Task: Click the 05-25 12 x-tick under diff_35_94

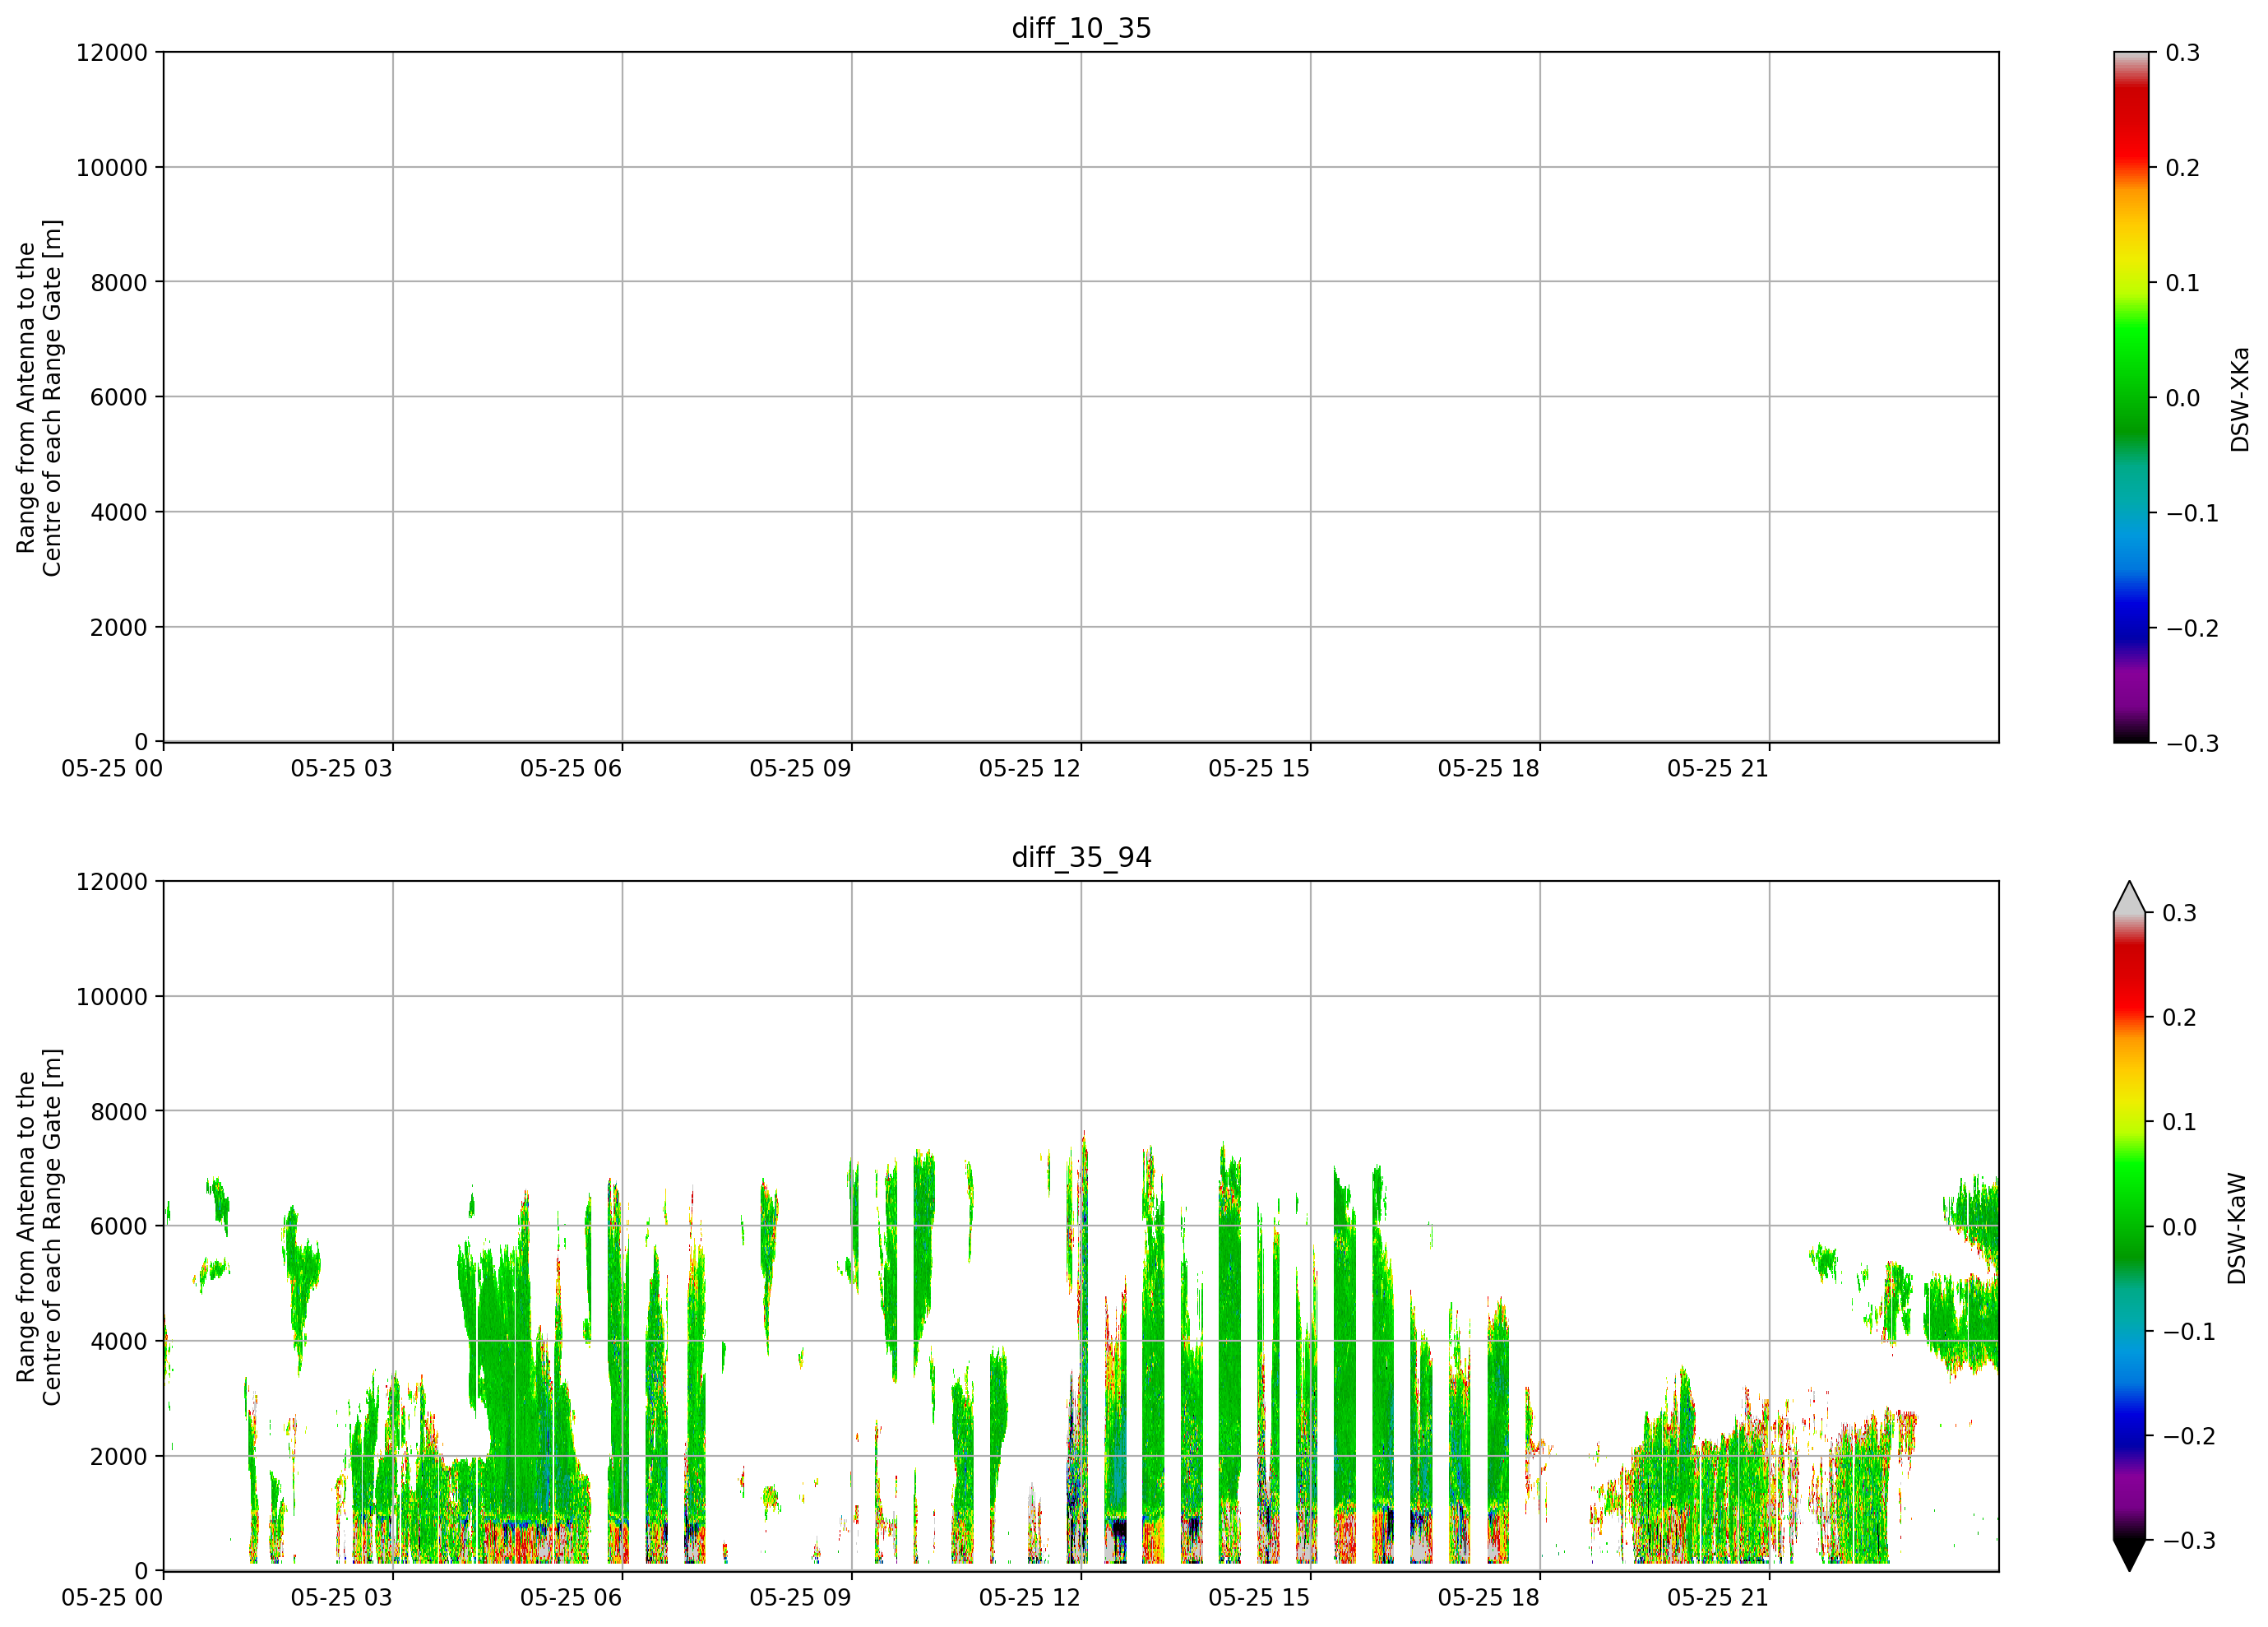Action: click(1030, 1597)
